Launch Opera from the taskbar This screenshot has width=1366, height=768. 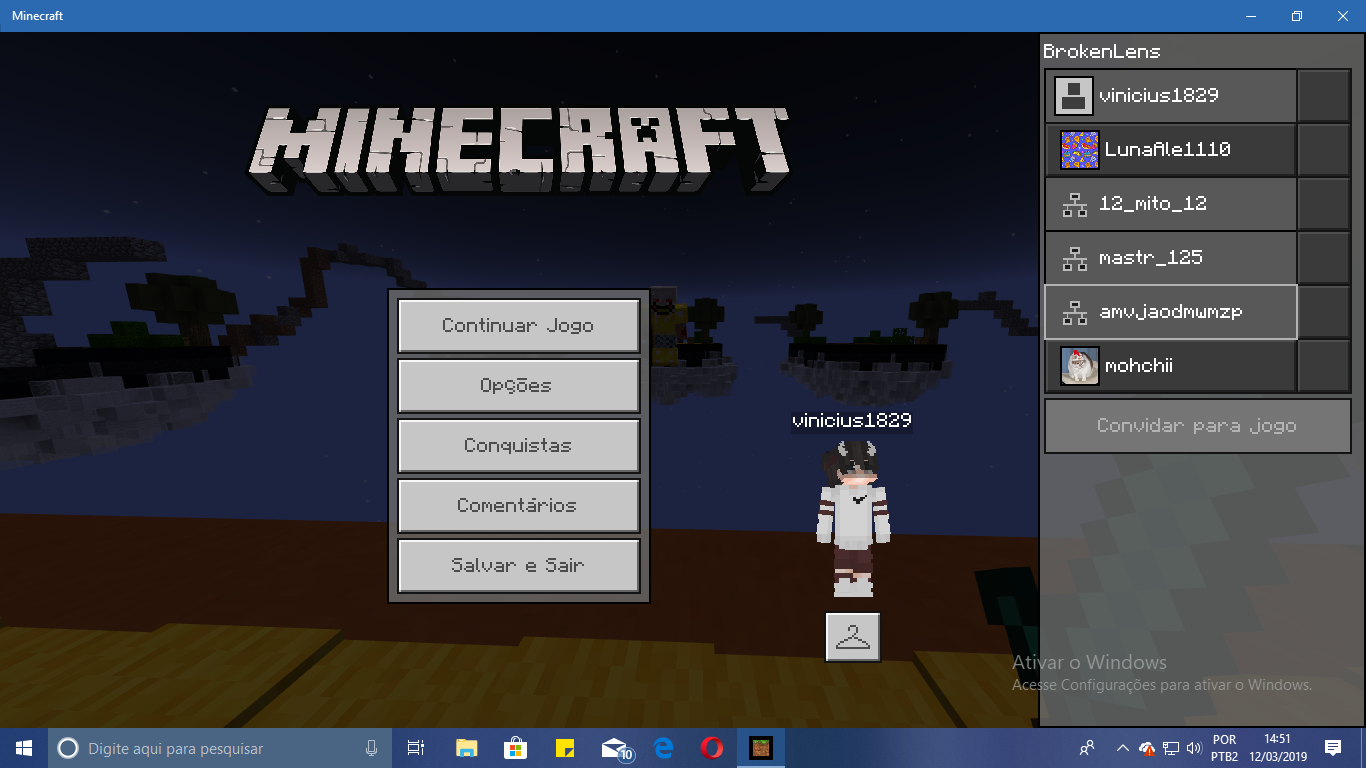[712, 748]
